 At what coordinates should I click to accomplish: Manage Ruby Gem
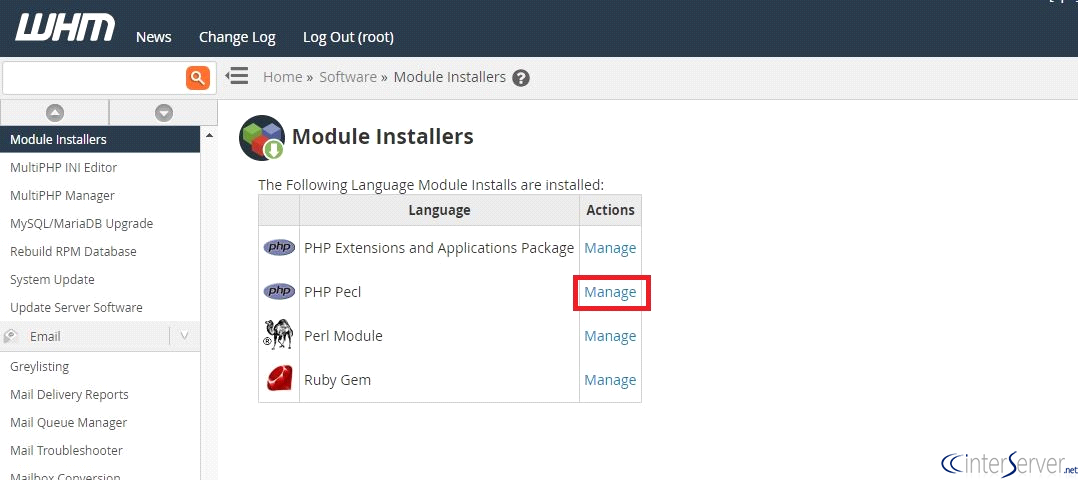click(x=610, y=380)
